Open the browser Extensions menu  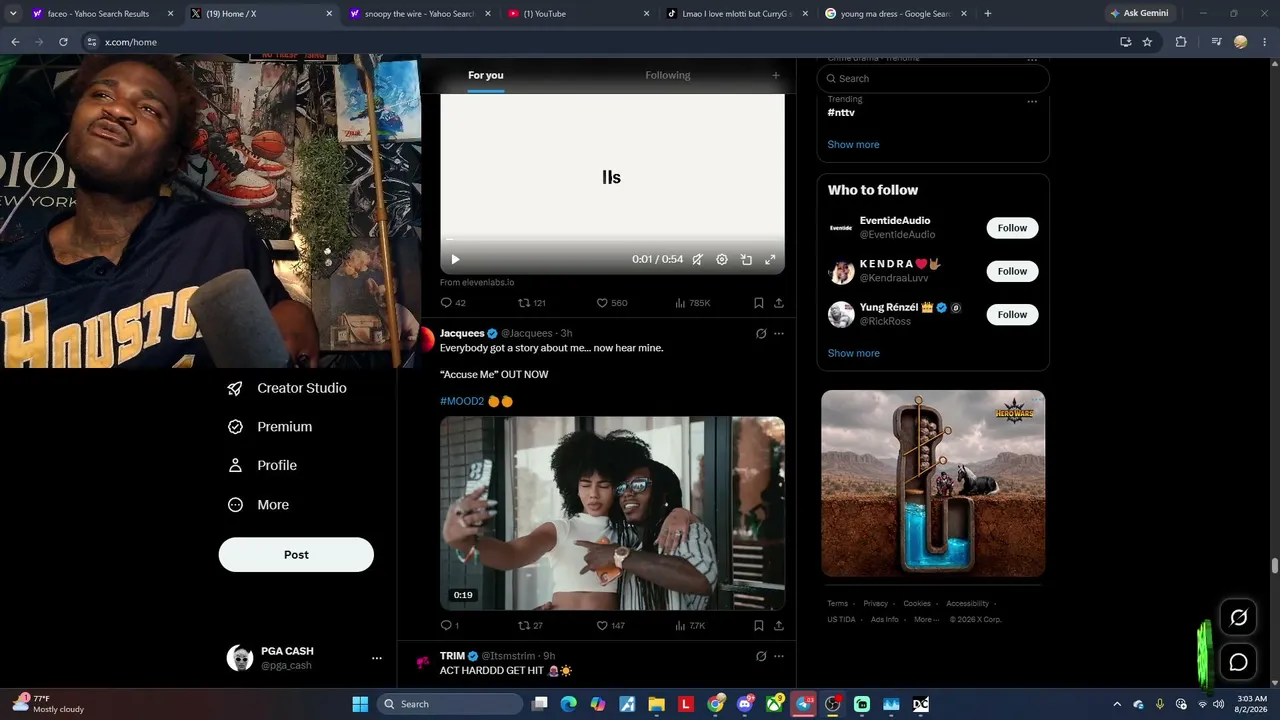click(1181, 42)
